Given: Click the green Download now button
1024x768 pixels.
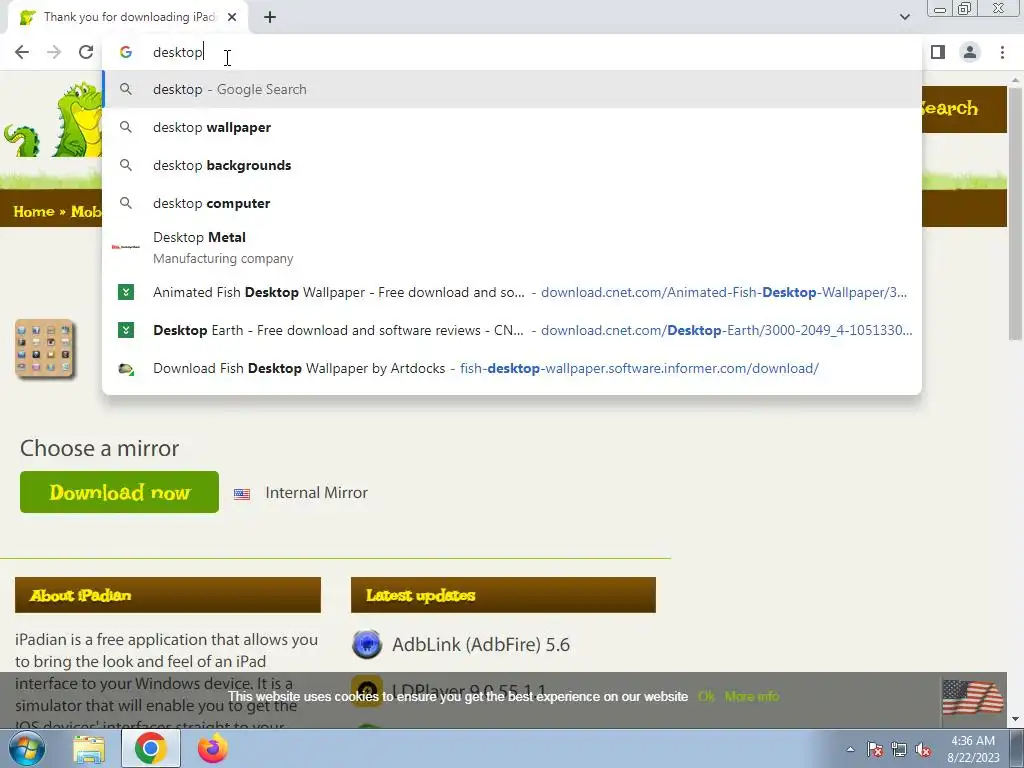Looking at the screenshot, I should 120,492.
